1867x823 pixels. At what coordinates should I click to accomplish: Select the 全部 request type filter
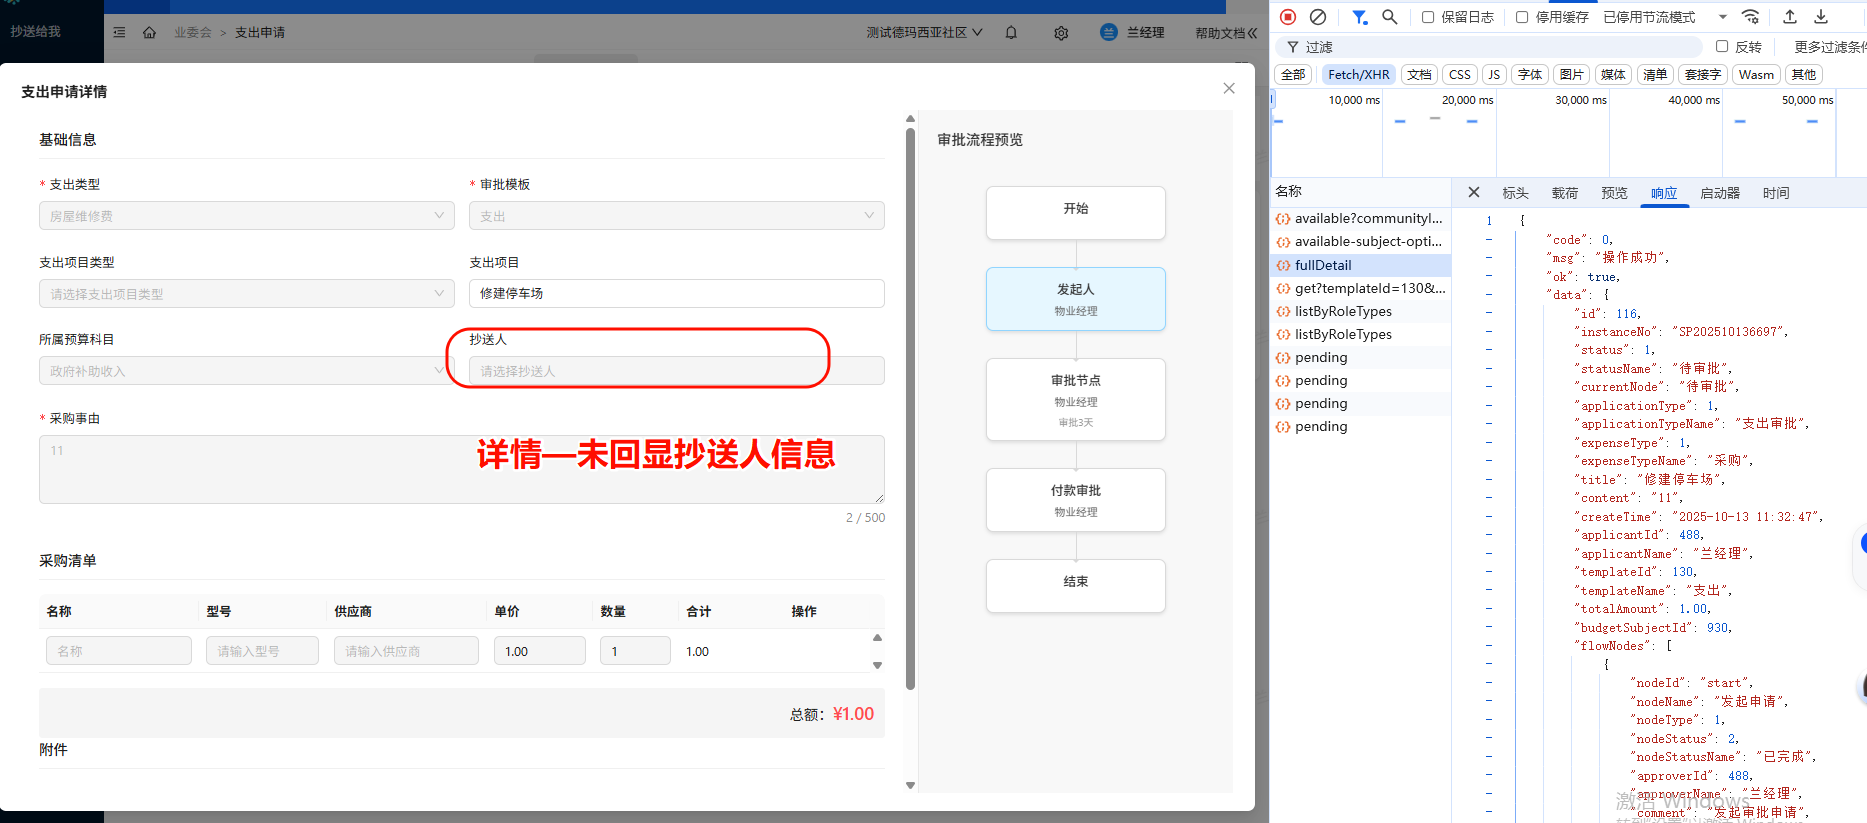pyautogui.click(x=1293, y=74)
